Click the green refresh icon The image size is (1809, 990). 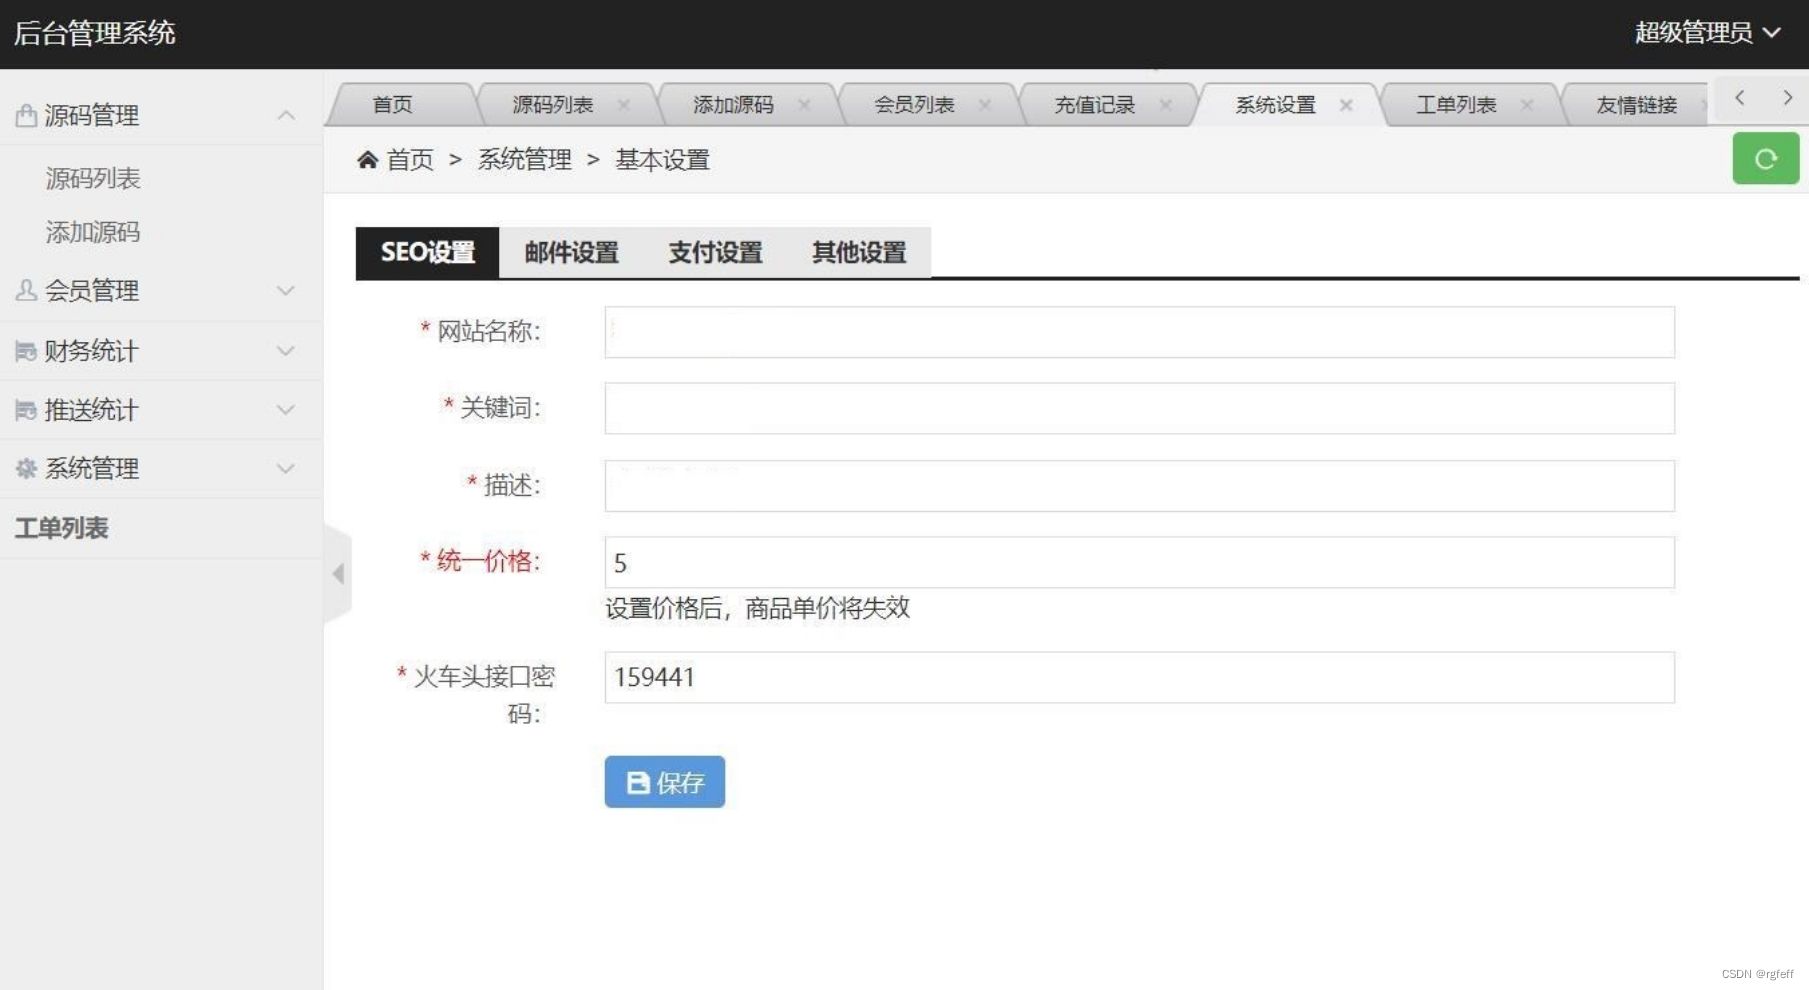tap(1764, 158)
